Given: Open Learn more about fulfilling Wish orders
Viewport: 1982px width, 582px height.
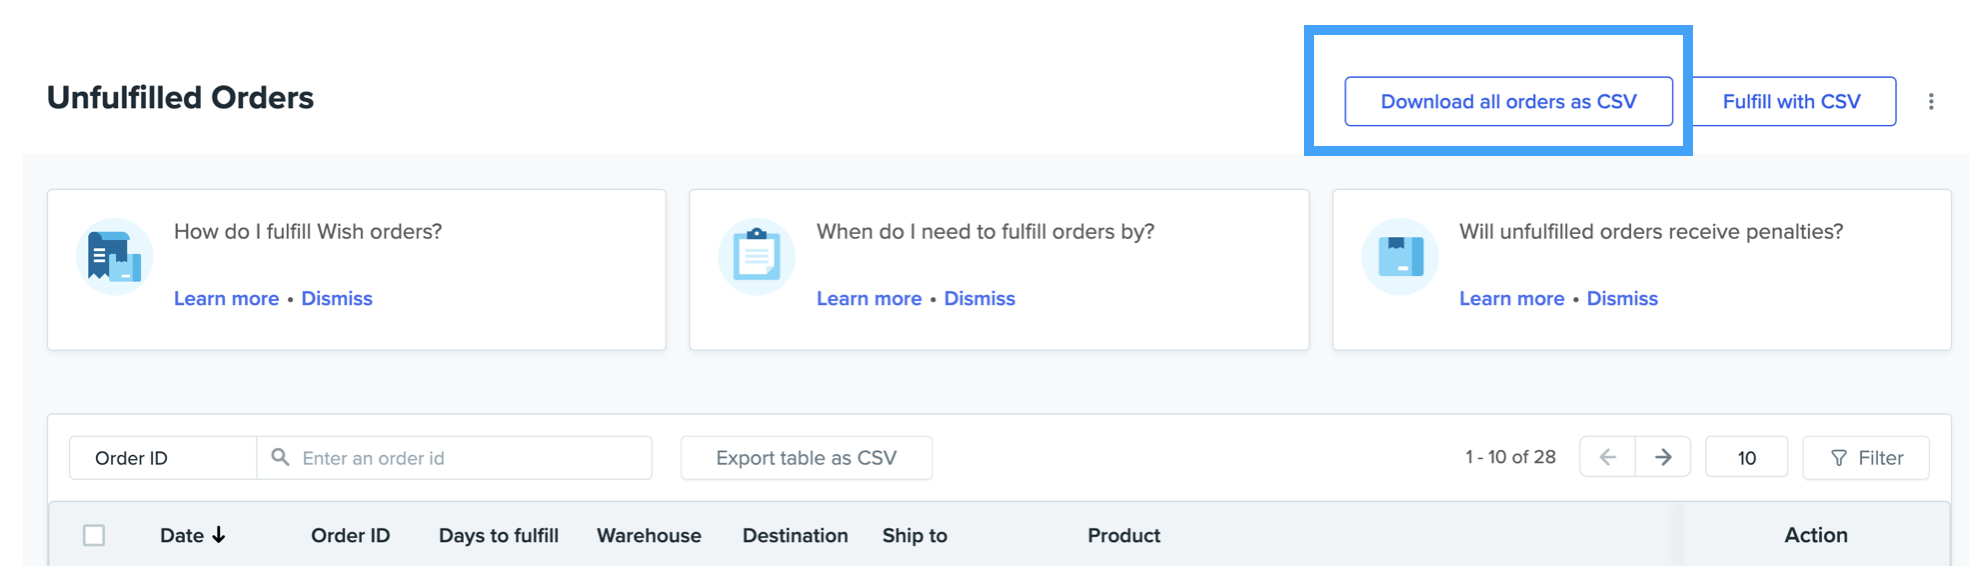Looking at the screenshot, I should click(x=226, y=298).
